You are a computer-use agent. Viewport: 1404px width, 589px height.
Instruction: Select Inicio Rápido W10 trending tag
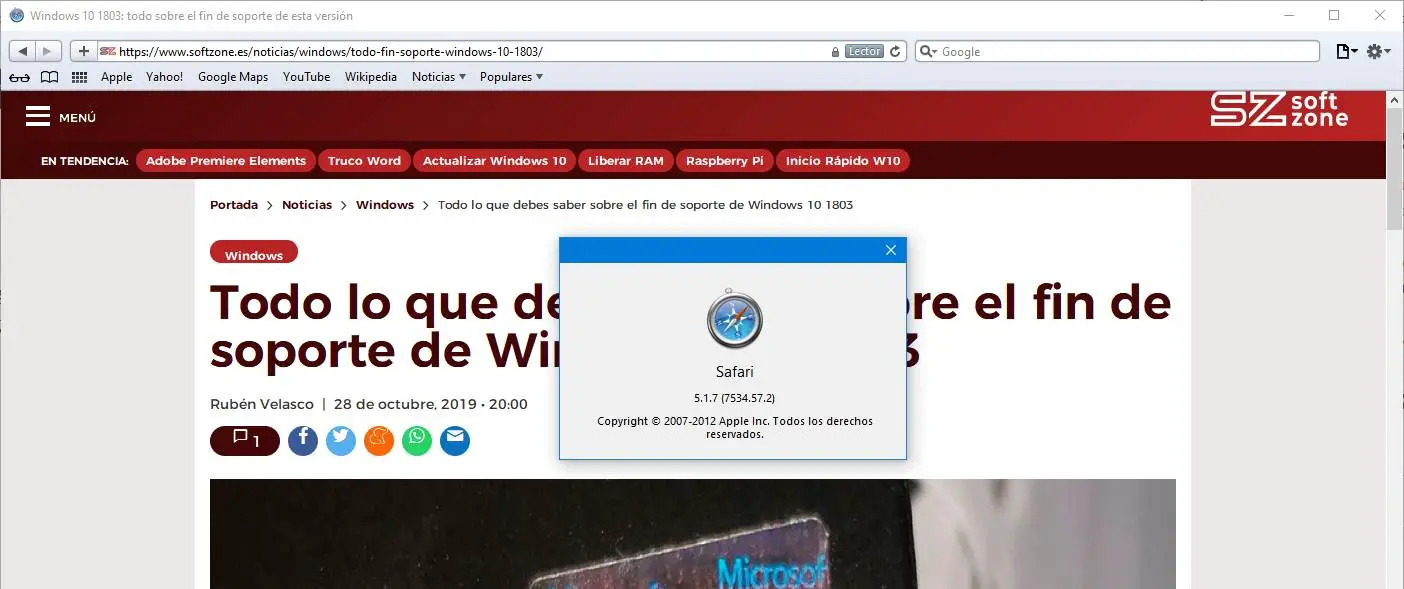point(842,161)
